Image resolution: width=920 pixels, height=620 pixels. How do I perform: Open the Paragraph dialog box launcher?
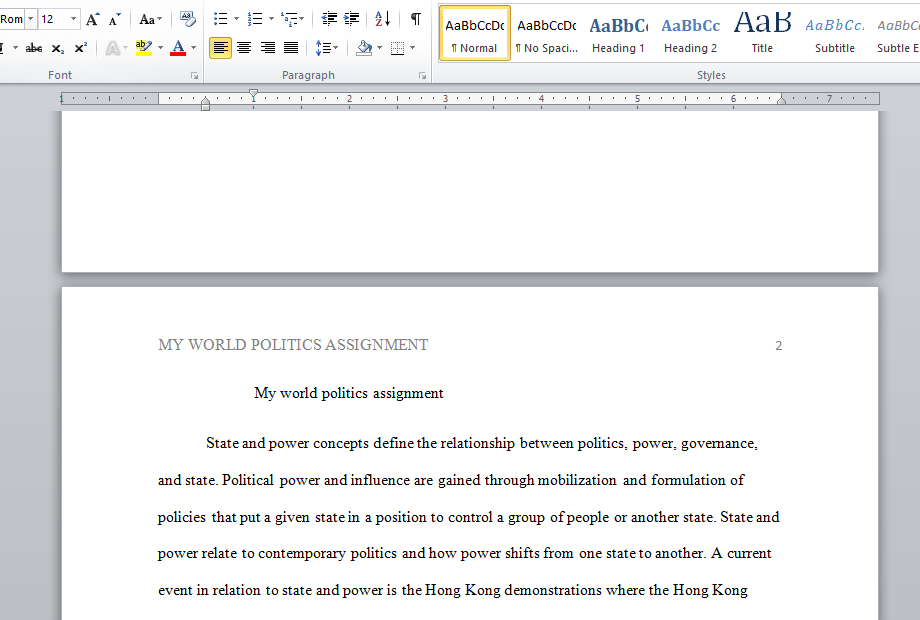point(422,76)
